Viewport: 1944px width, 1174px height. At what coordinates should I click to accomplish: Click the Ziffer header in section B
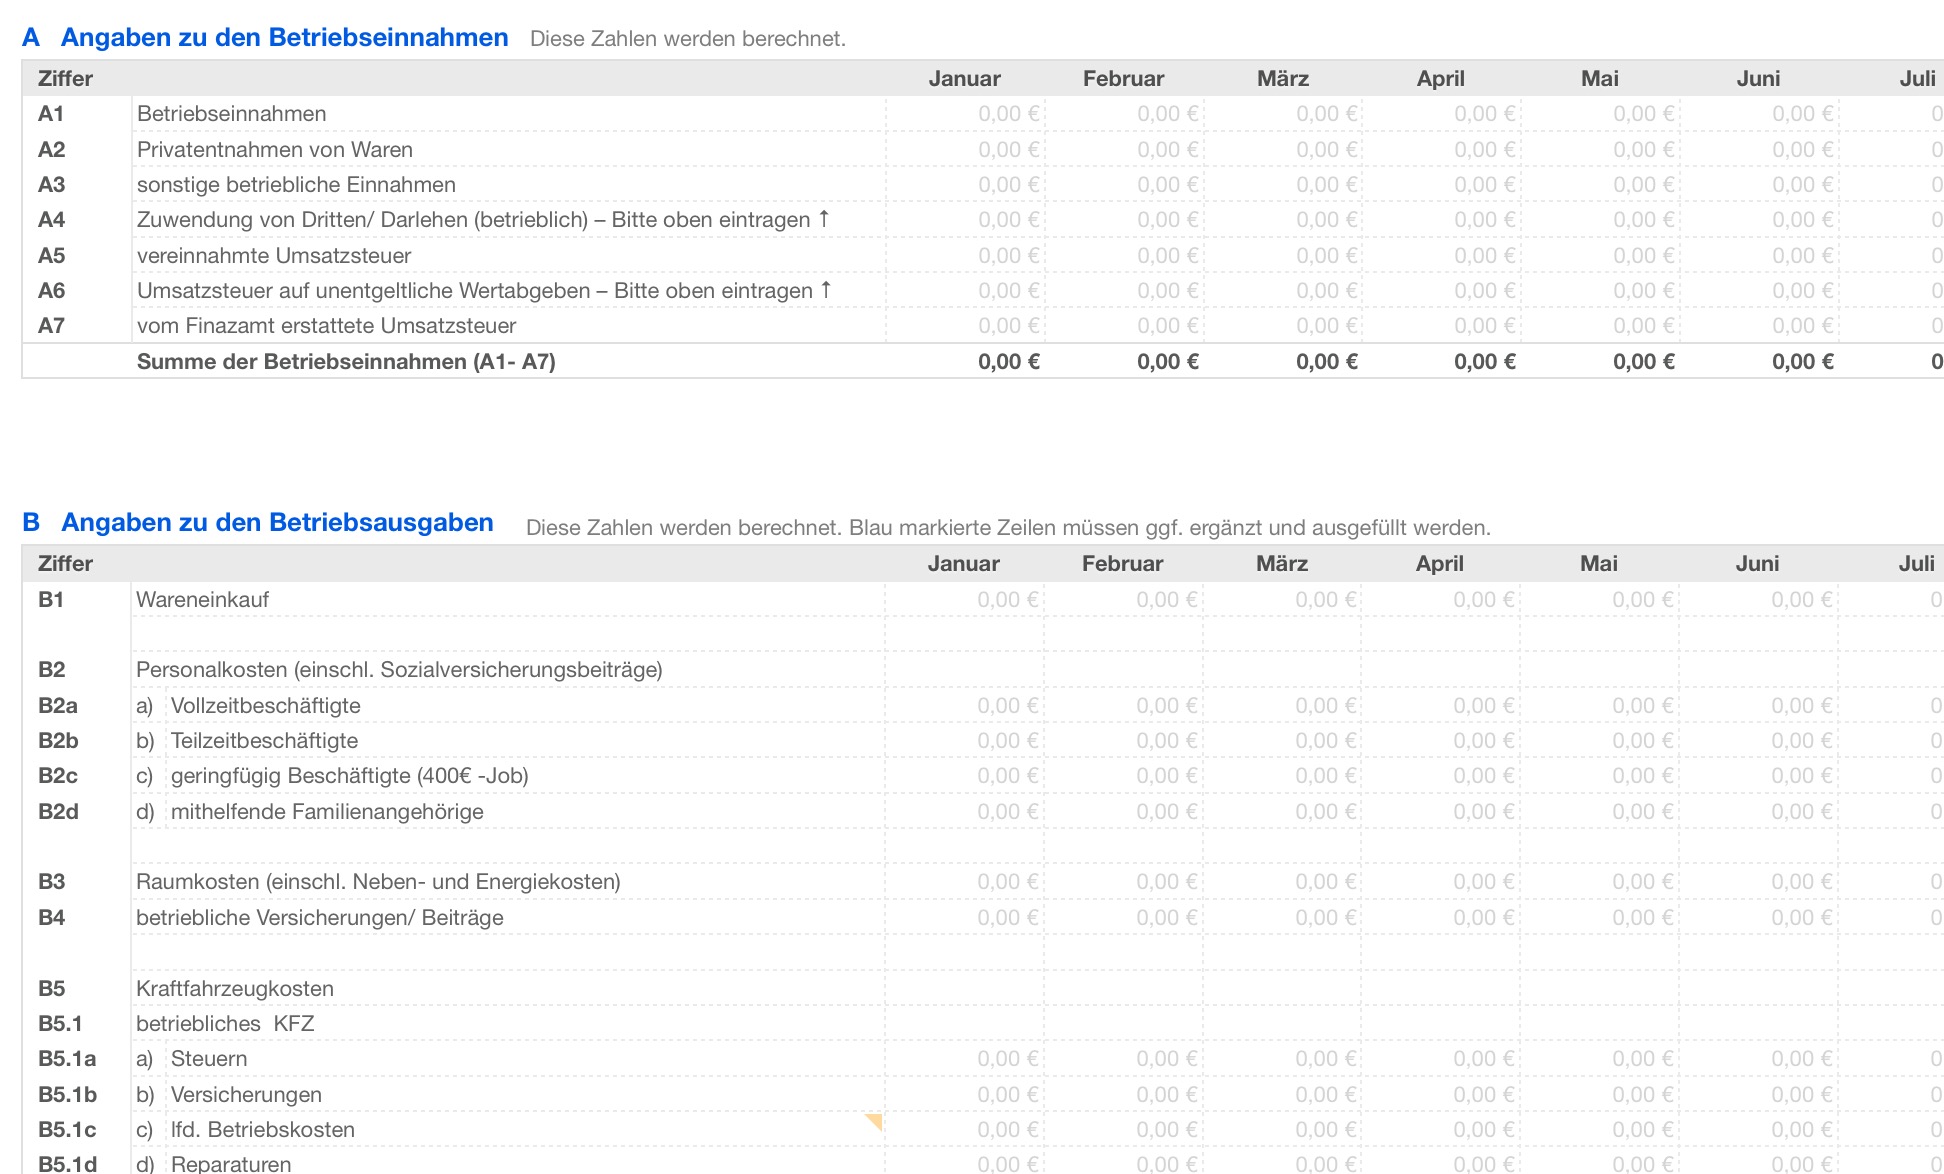click(x=65, y=564)
